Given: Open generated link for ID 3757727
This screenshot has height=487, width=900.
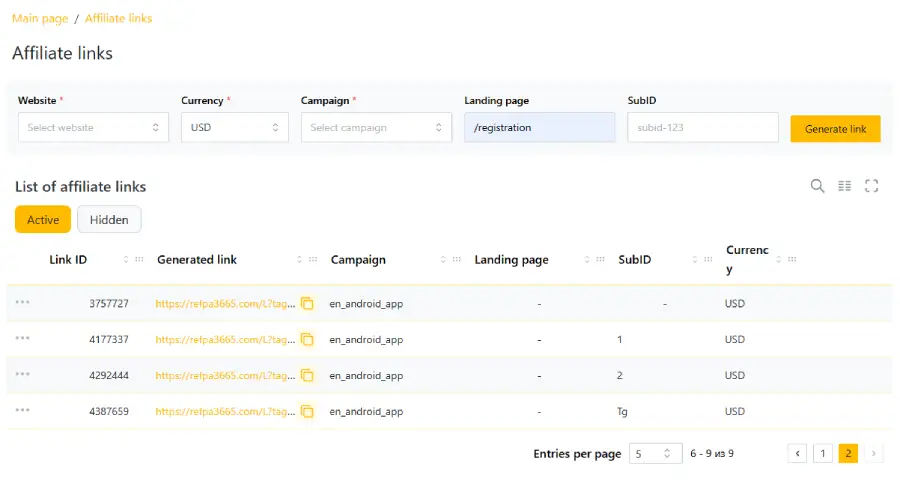Looking at the screenshot, I should 226,304.
